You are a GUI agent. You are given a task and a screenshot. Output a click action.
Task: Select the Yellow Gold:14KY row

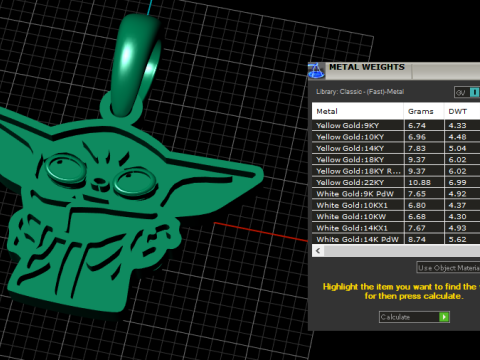point(396,148)
